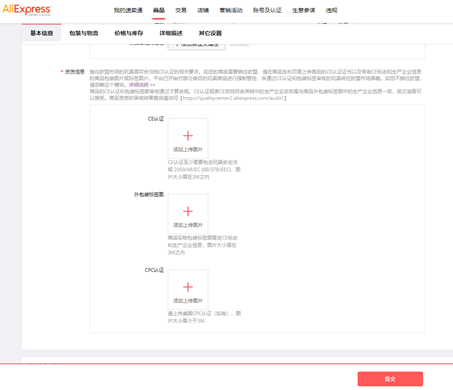The width and height of the screenshot is (453, 390).
Task: Open the 详细说明 >> link
Action: tap(142, 85)
